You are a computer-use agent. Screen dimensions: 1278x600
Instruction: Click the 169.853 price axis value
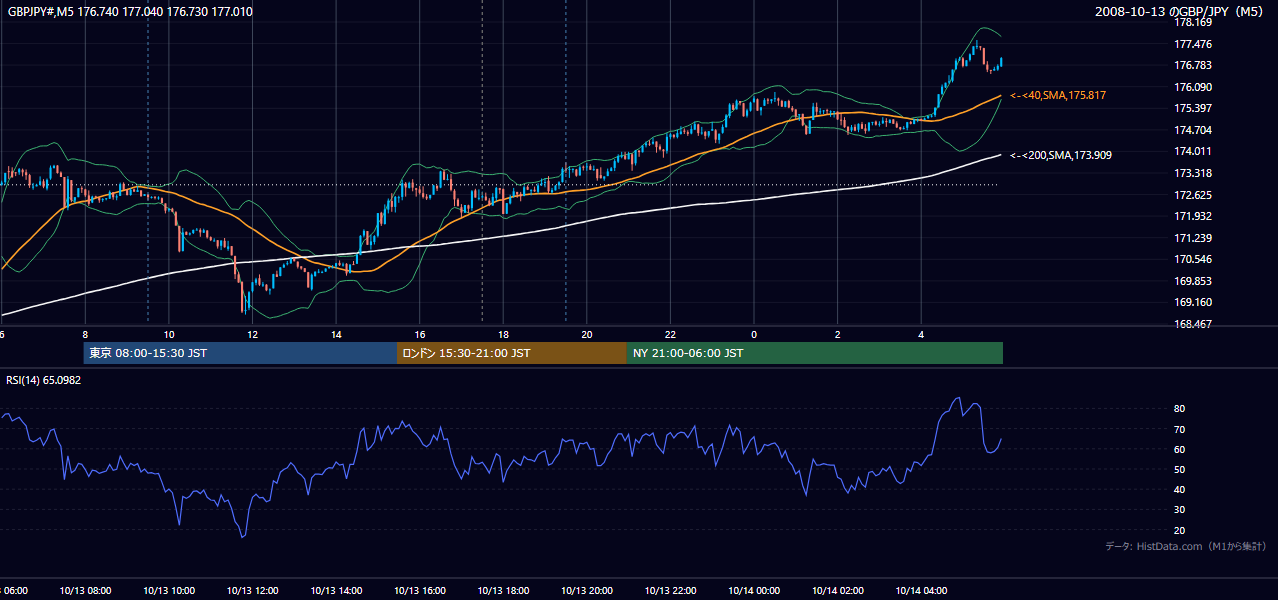point(1193,281)
